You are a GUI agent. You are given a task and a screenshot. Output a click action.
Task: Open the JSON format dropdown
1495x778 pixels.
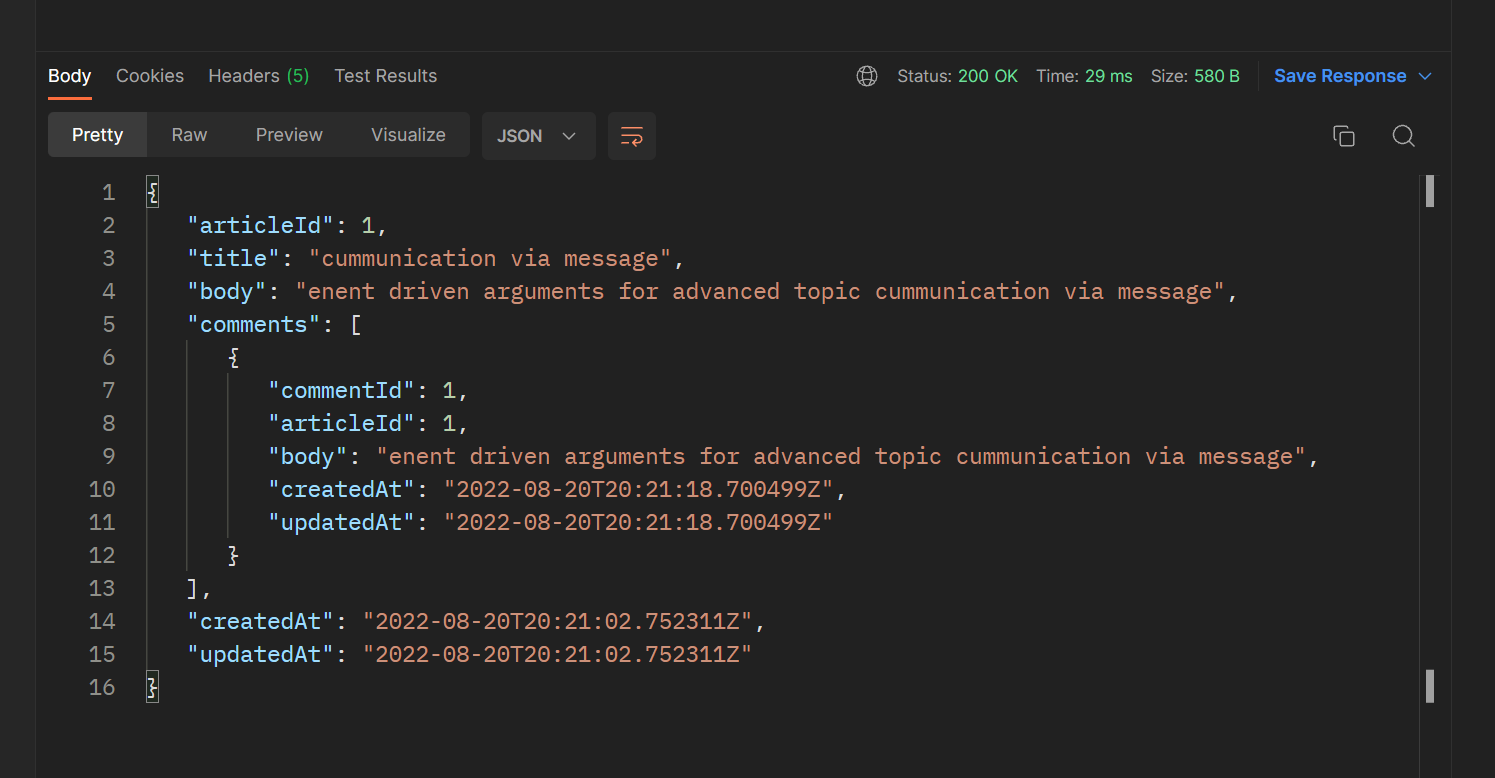point(539,136)
